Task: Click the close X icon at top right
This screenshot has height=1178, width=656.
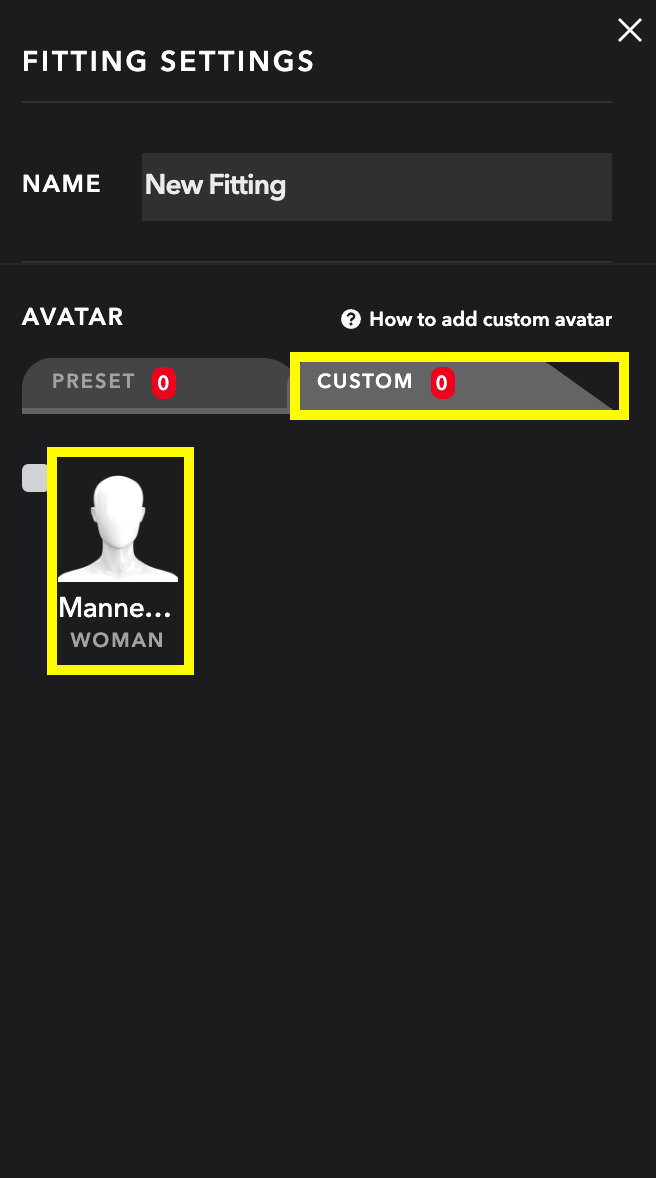Action: 629,30
